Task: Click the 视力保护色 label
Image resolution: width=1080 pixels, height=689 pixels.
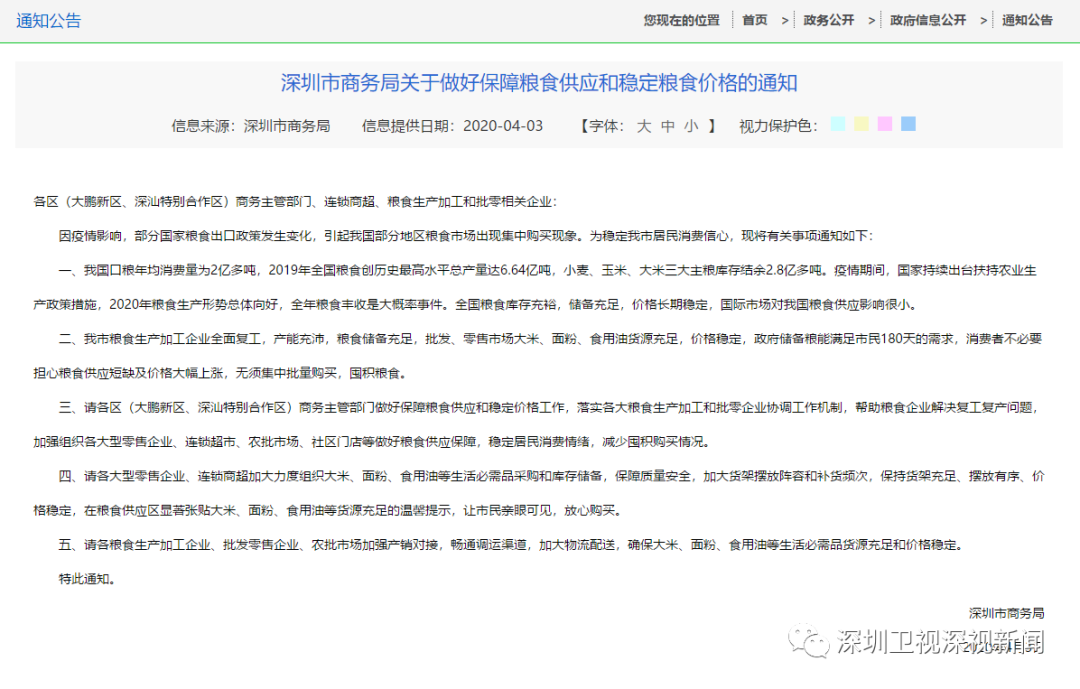Action: point(778,126)
